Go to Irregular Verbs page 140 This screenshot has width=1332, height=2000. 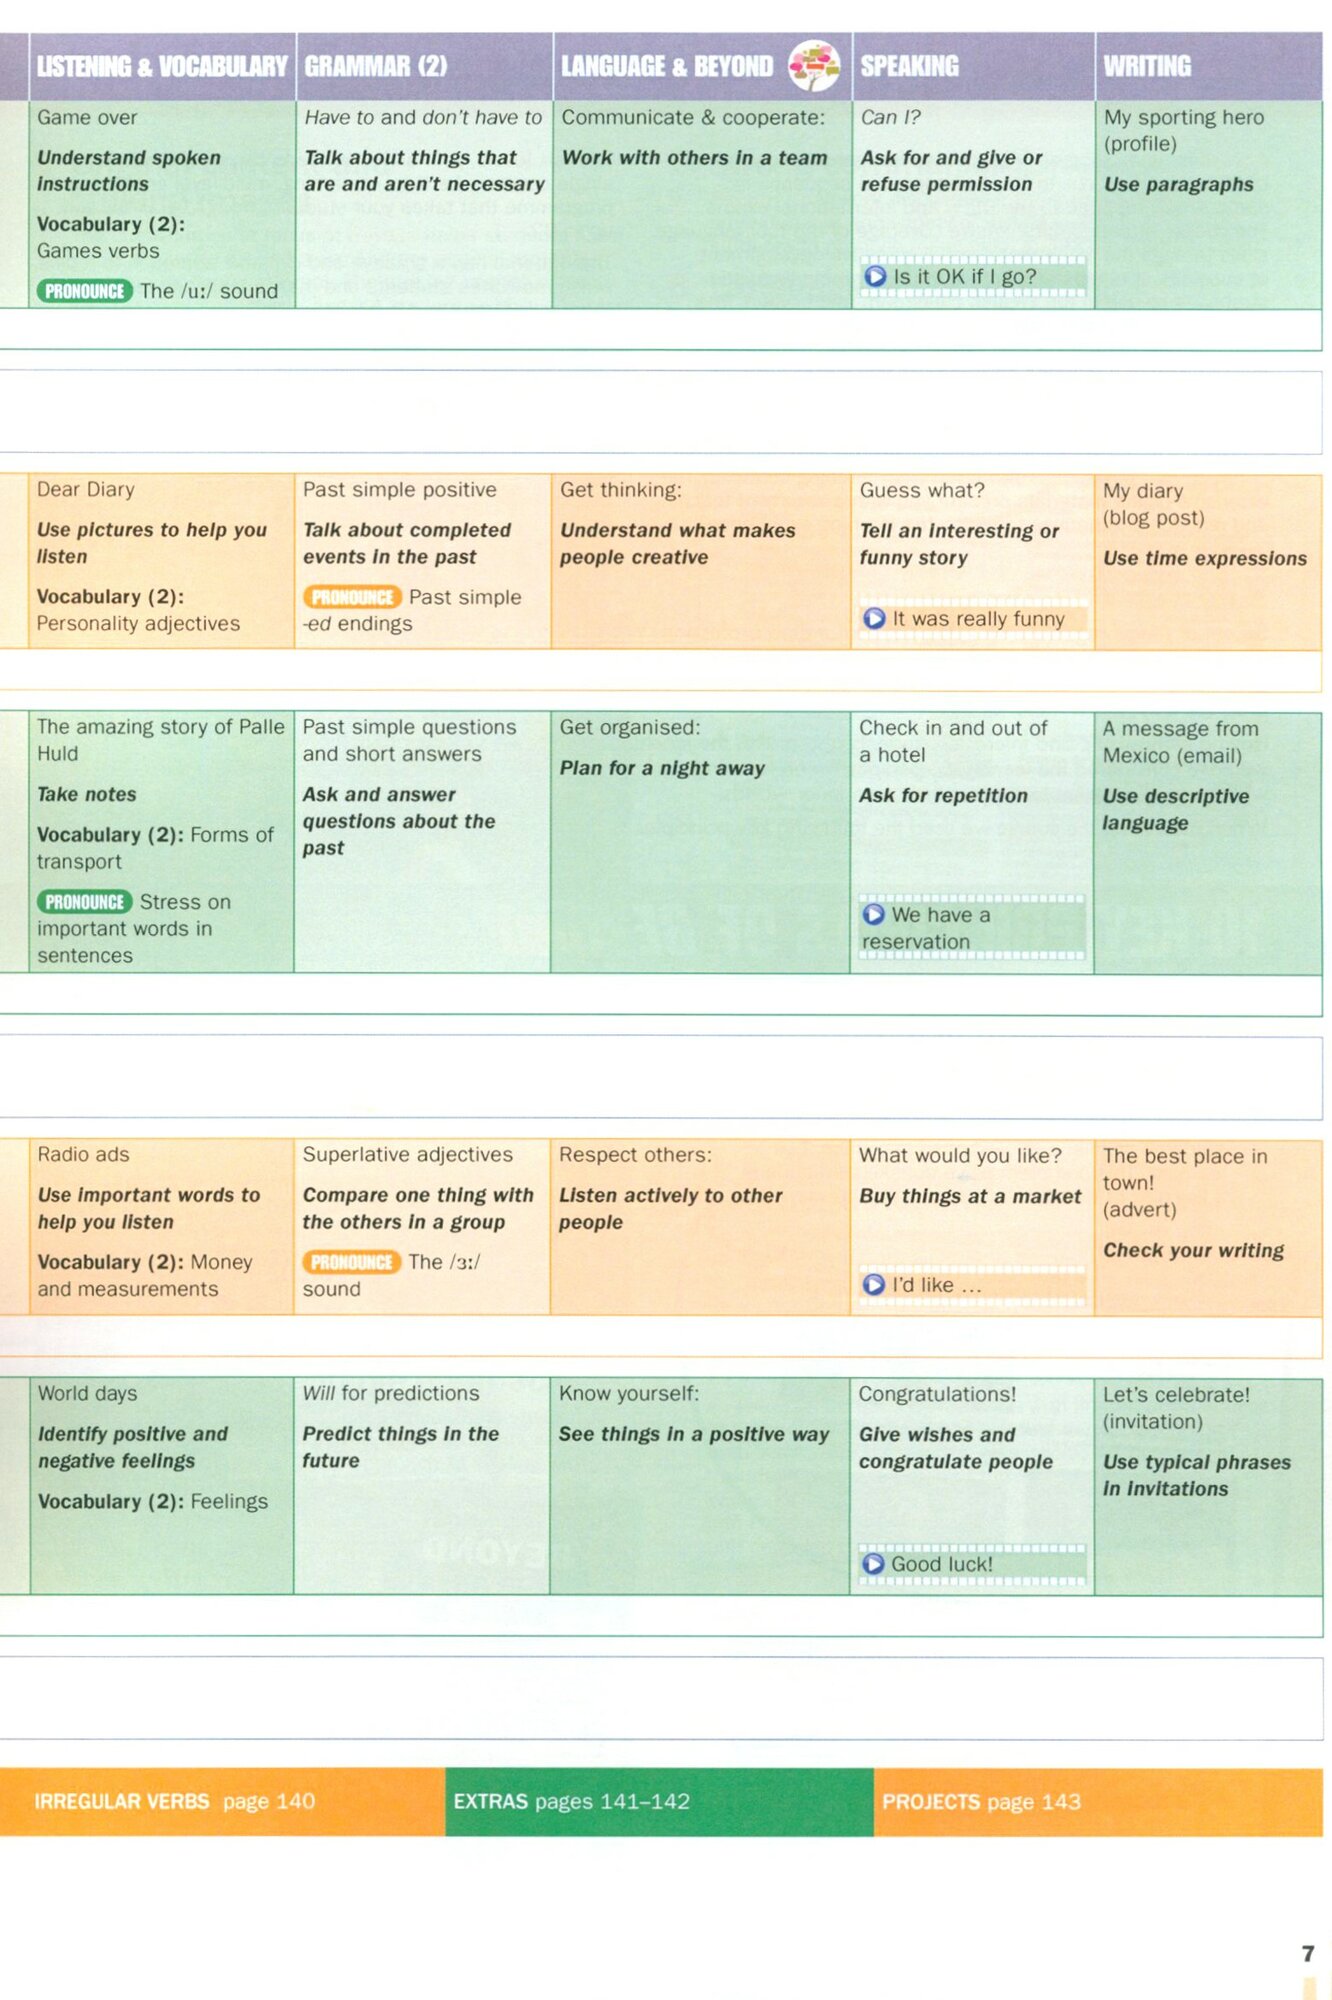(175, 1801)
